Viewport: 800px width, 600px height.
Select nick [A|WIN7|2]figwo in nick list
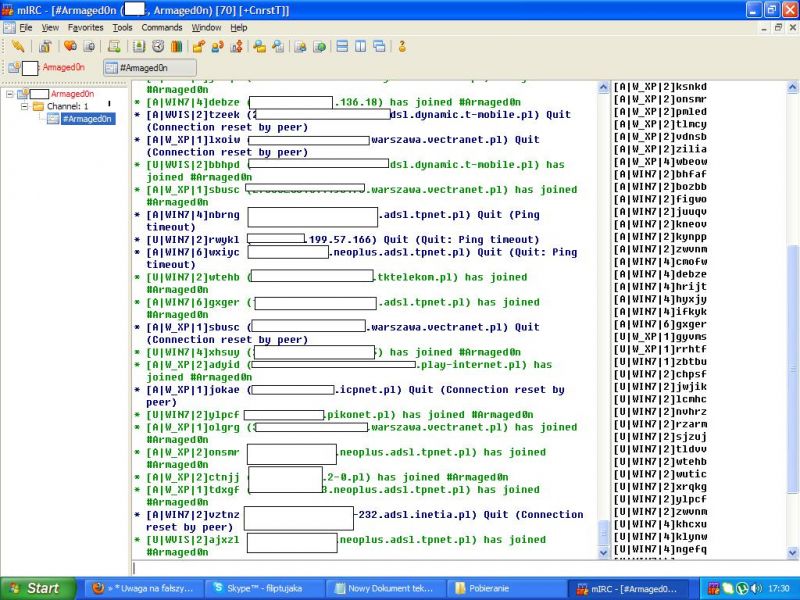tap(660, 199)
